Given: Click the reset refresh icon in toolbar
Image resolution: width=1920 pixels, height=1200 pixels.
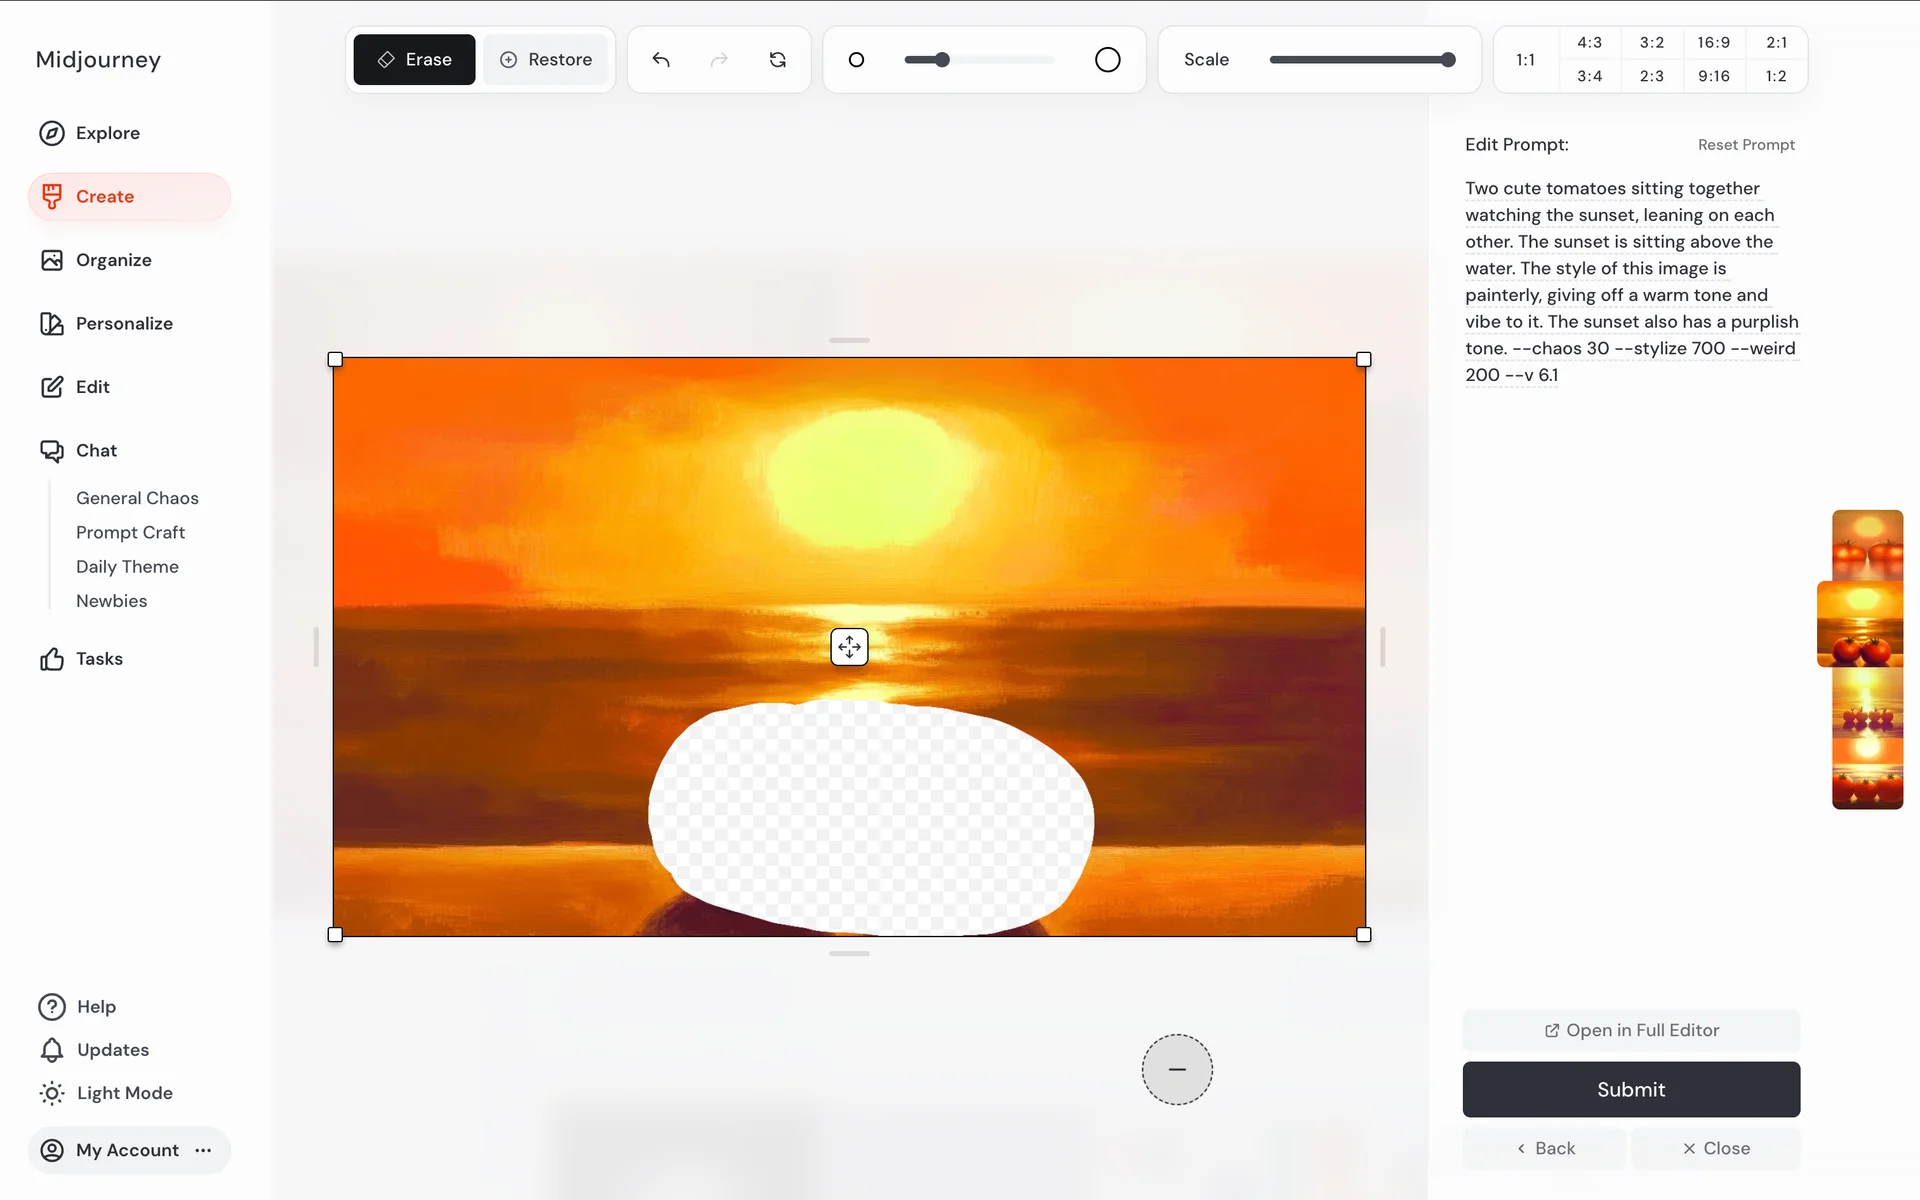Looking at the screenshot, I should [778, 60].
